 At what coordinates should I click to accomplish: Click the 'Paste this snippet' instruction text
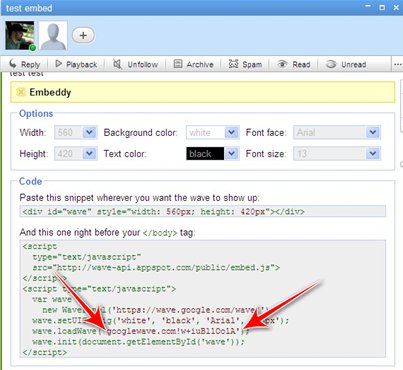click(x=139, y=198)
